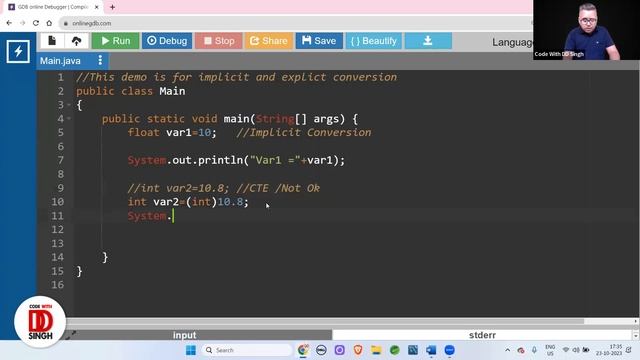Viewport: 640px width, 360px height.
Task: Place cursor on line 1 comment text
Action: [x=236, y=77]
